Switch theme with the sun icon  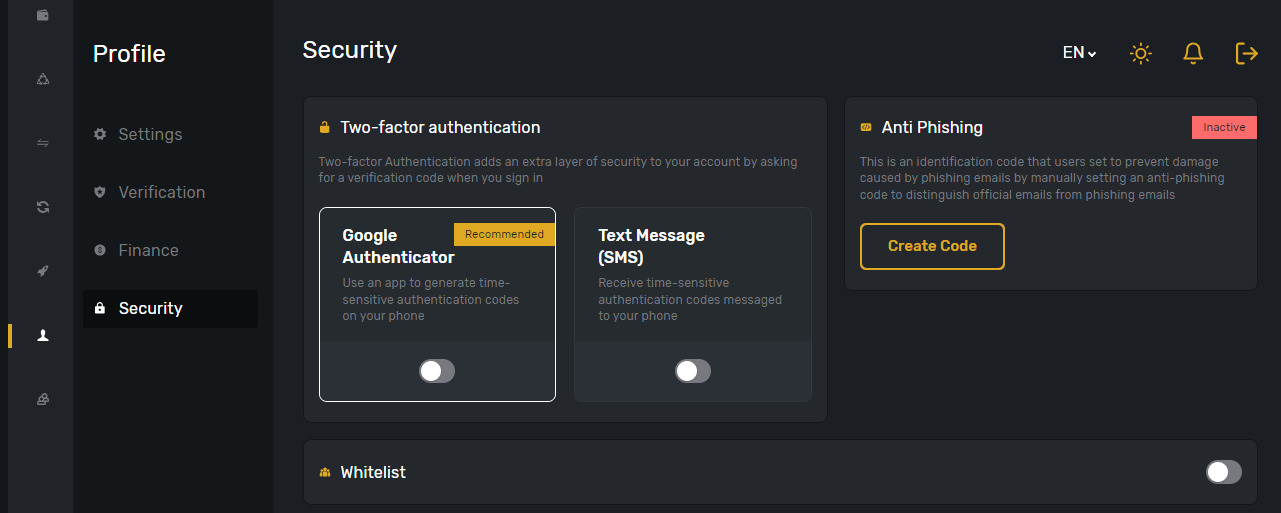(x=1140, y=53)
